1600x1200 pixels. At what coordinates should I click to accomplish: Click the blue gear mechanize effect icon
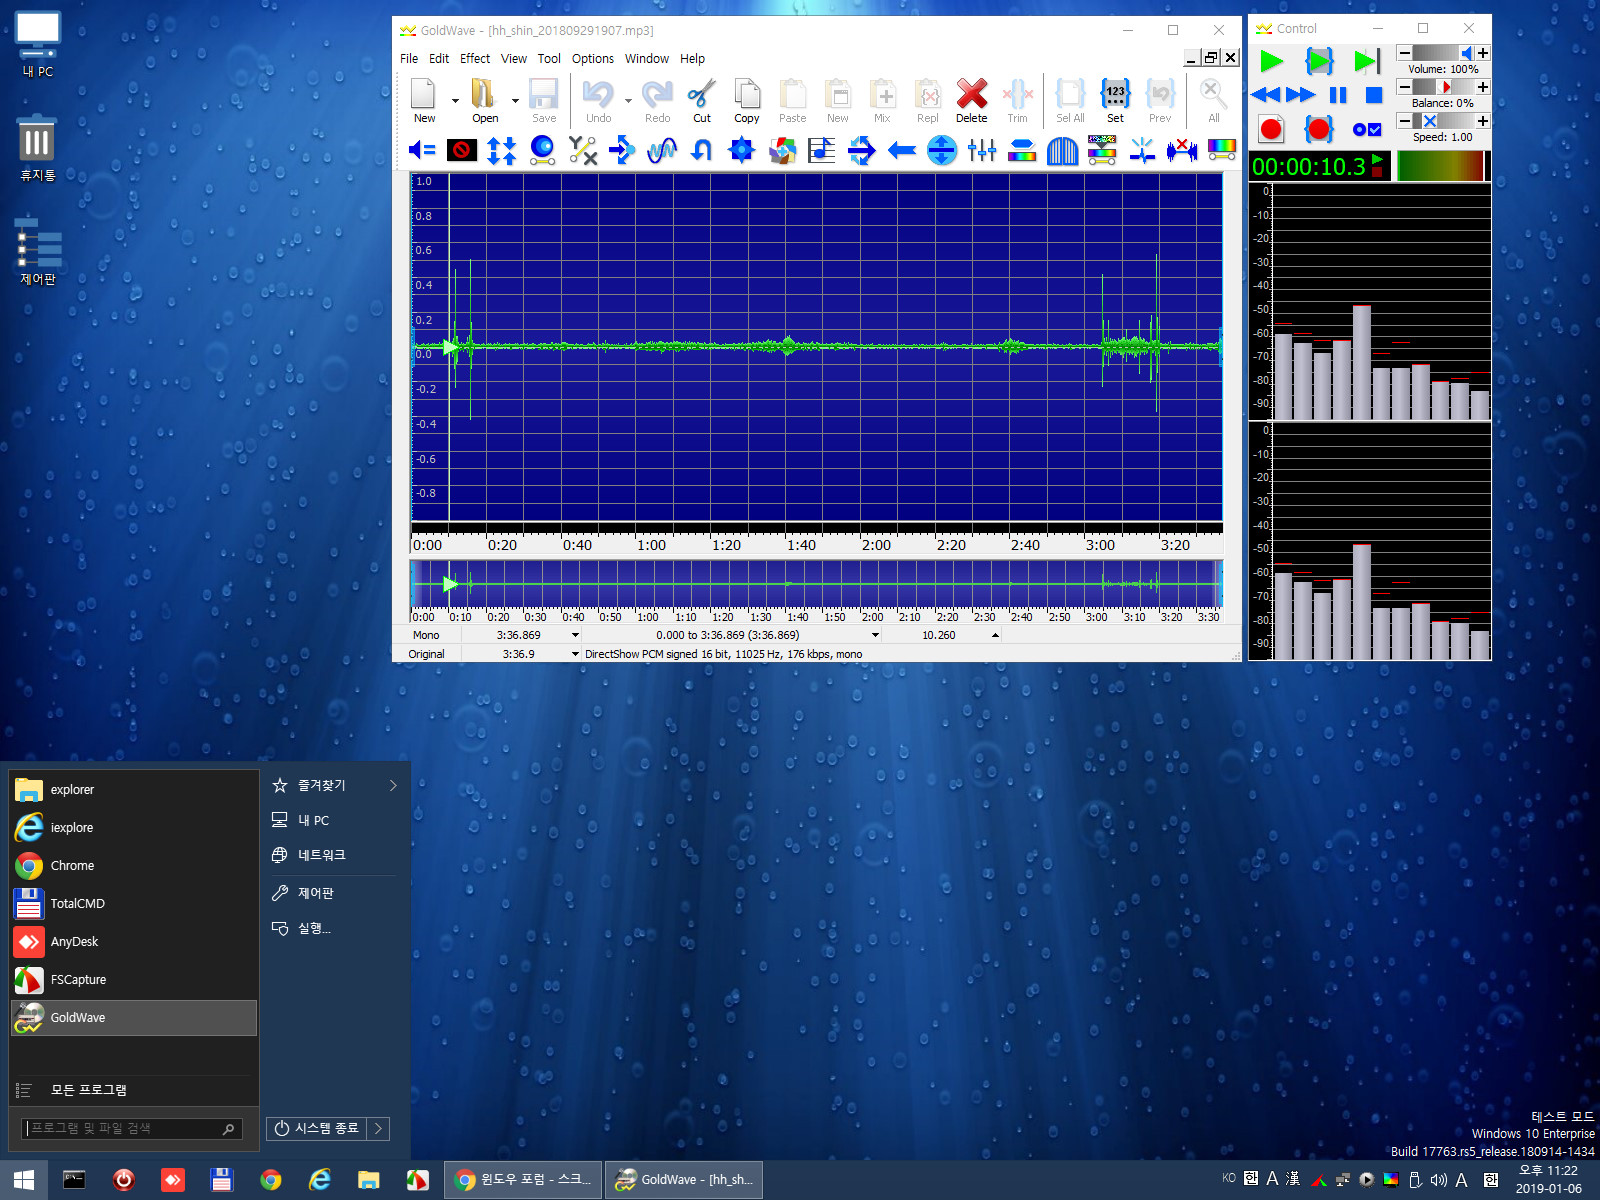pyautogui.click(x=741, y=150)
